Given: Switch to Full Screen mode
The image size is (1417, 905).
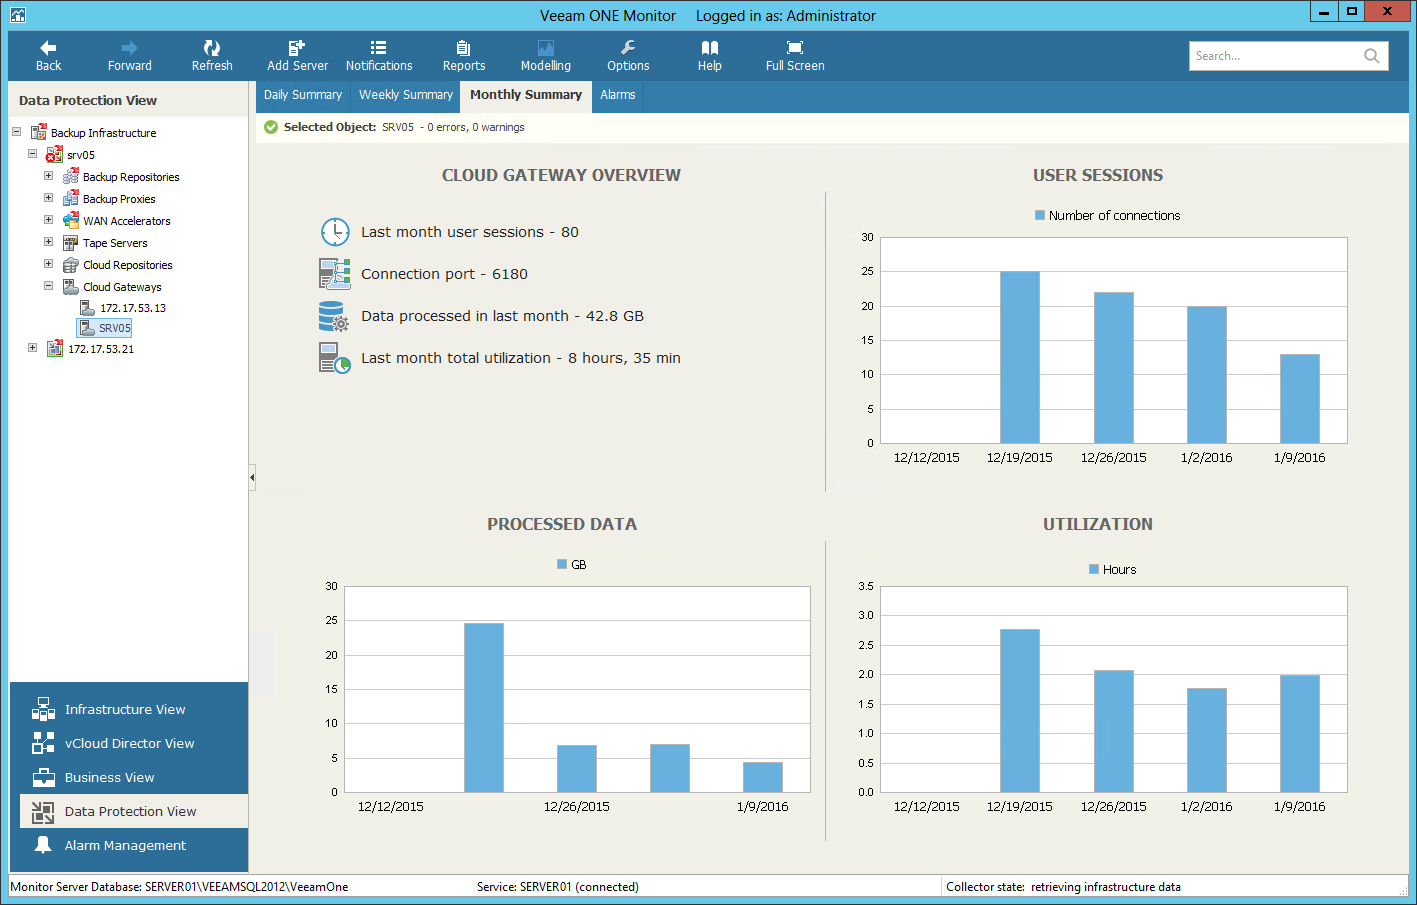Looking at the screenshot, I should pos(795,56).
